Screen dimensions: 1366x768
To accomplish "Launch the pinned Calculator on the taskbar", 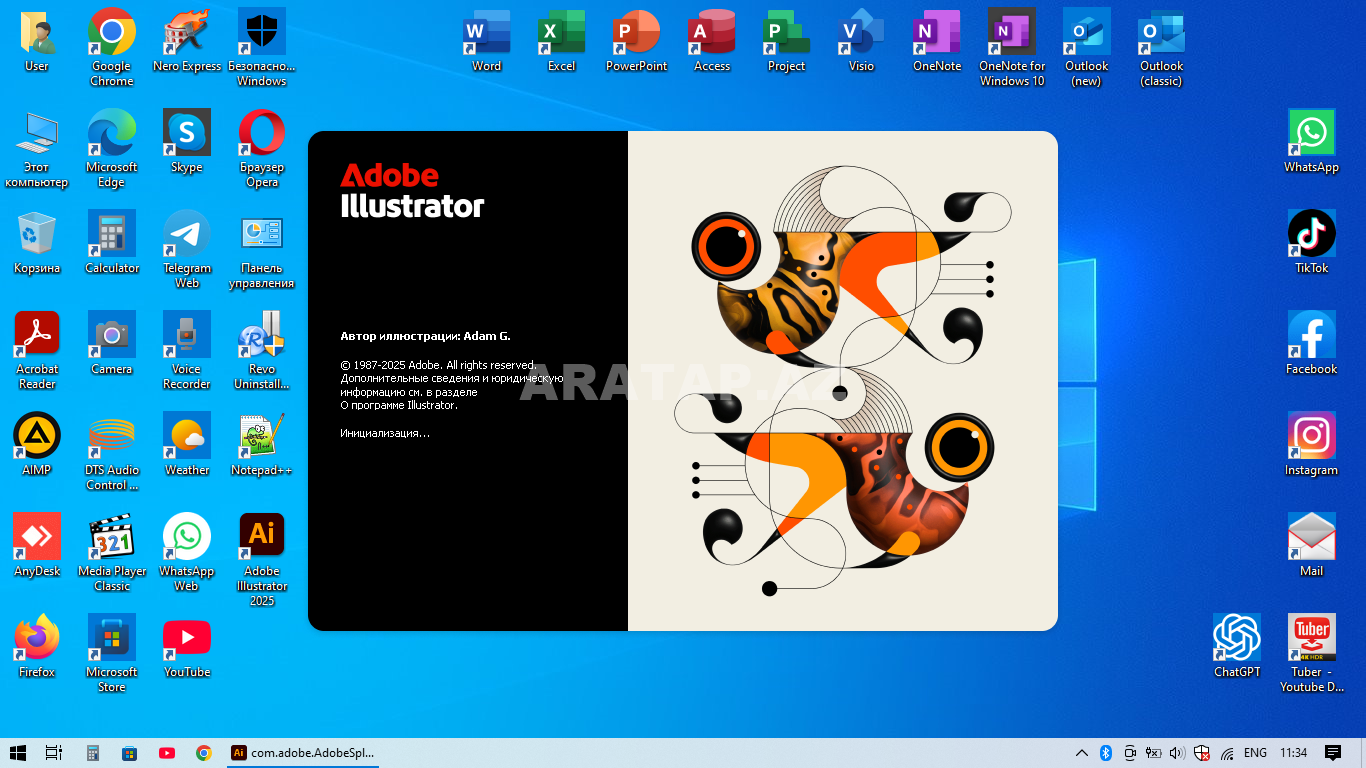I will pos(92,753).
